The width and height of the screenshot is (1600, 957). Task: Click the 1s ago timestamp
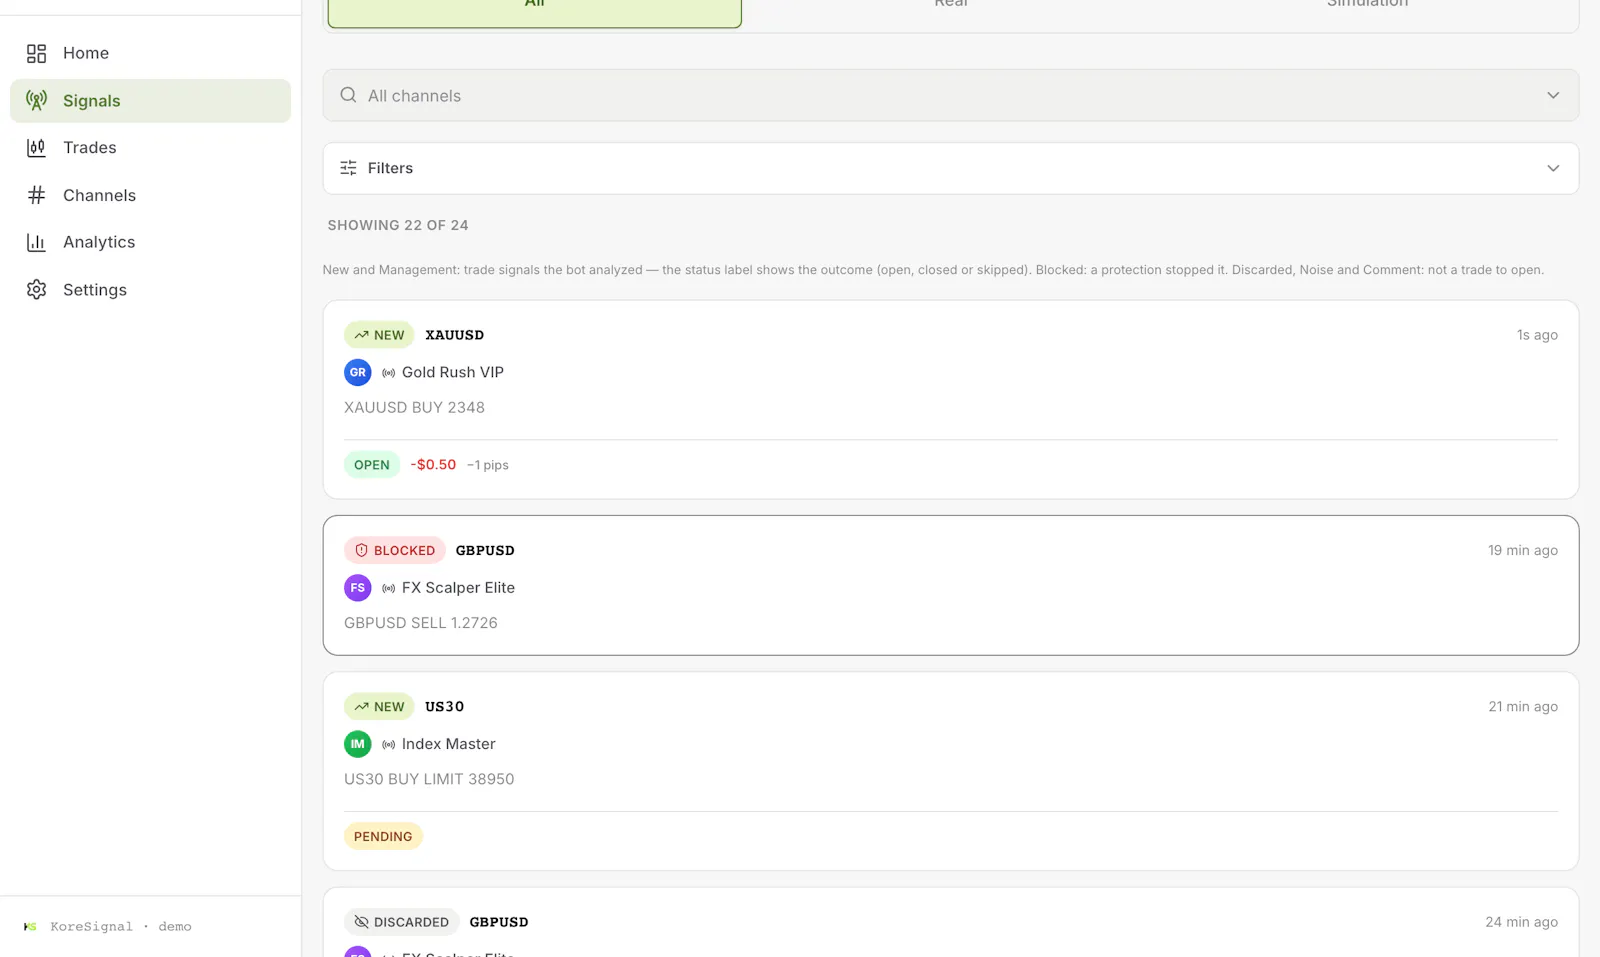(x=1537, y=335)
